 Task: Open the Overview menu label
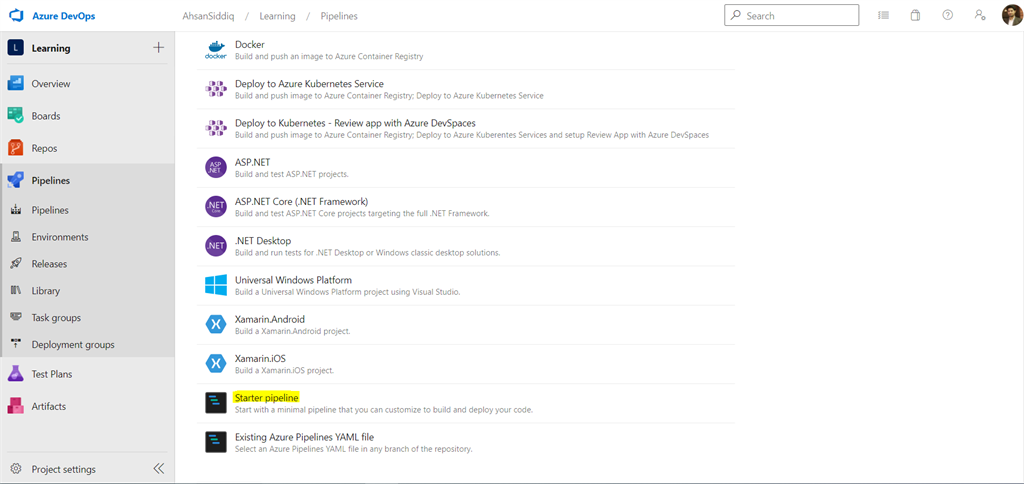pyautogui.click(x=51, y=84)
